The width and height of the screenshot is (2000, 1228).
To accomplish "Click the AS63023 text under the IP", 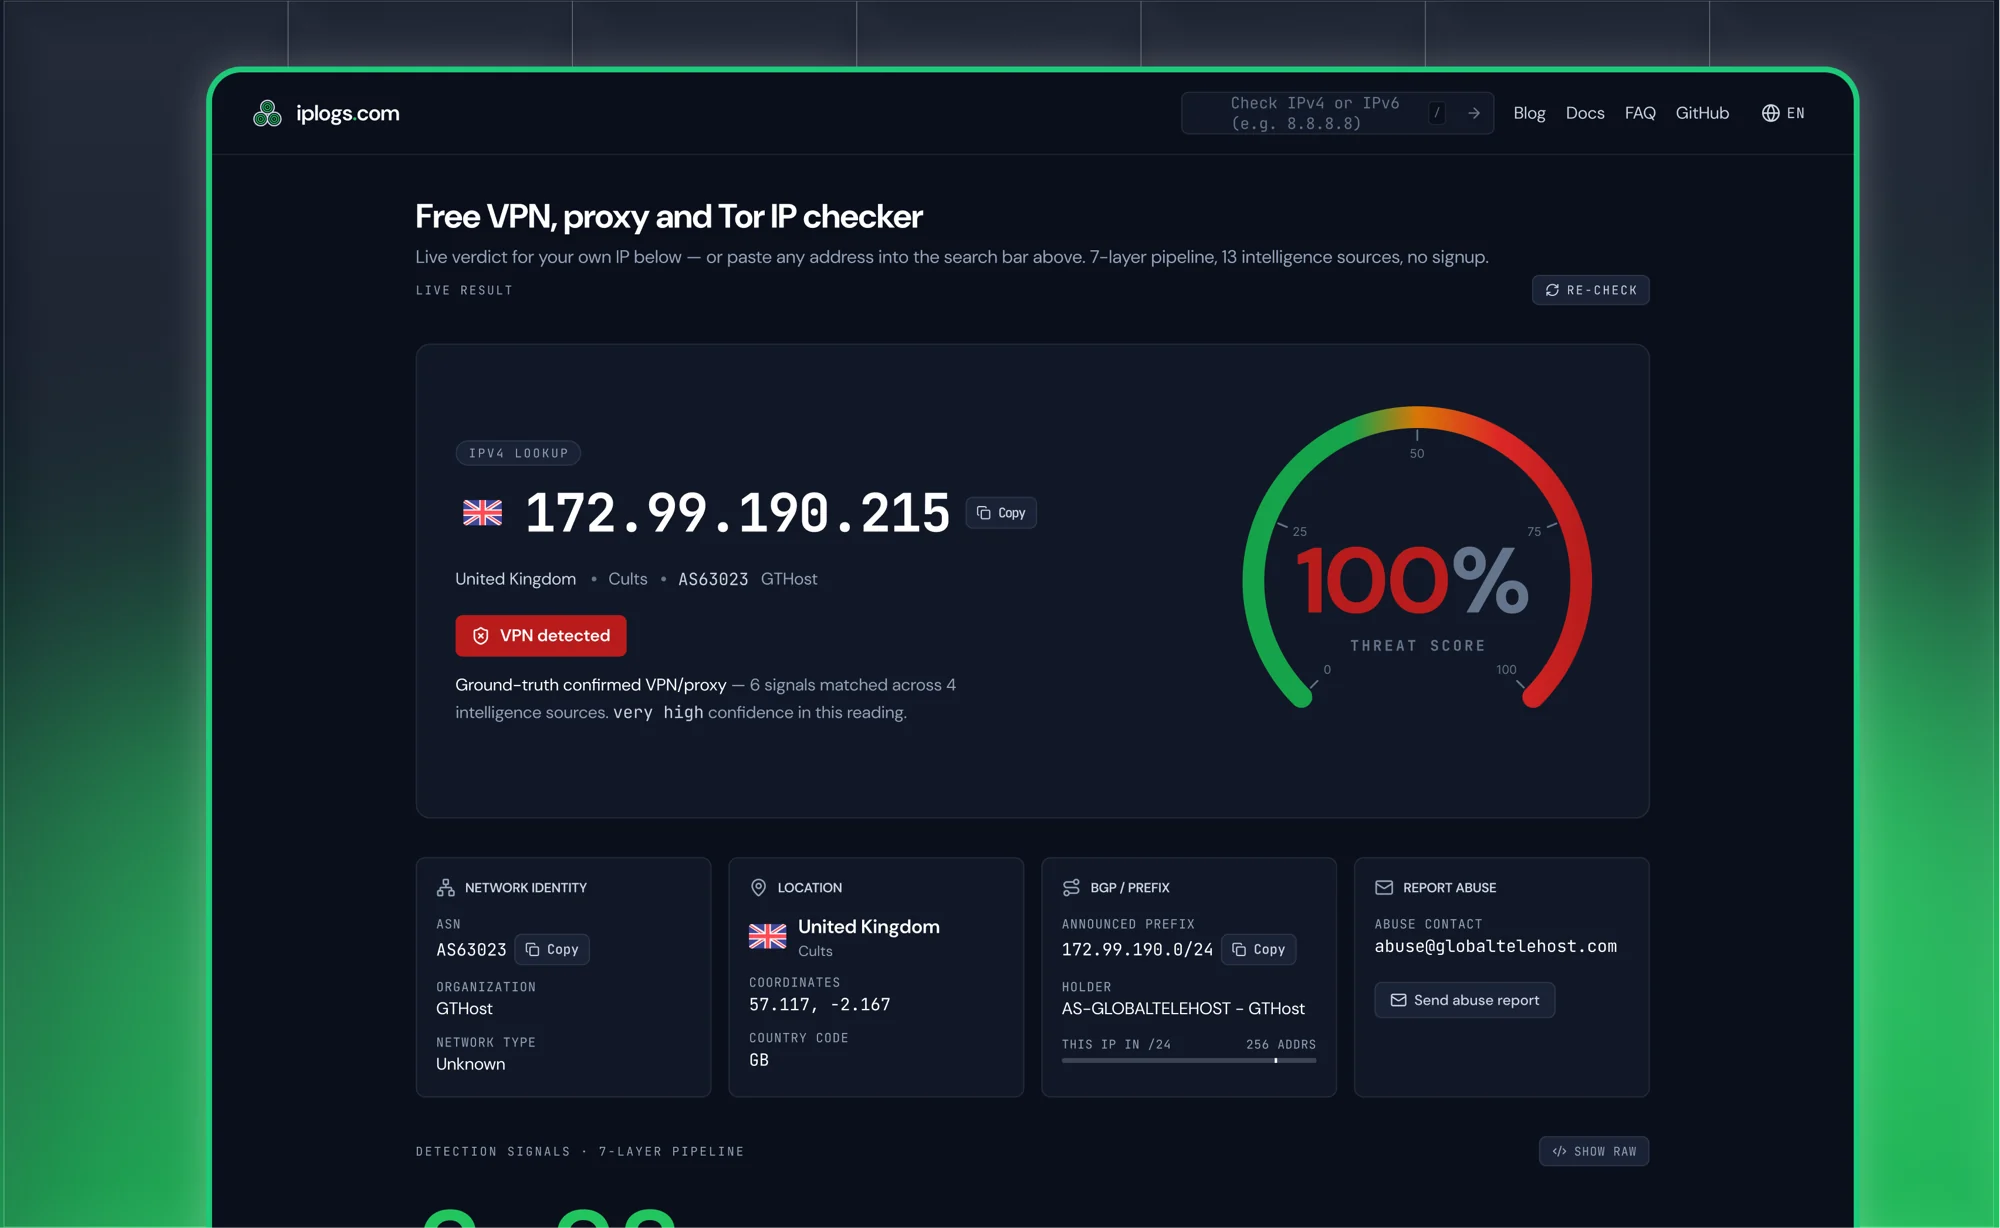I will (713, 579).
